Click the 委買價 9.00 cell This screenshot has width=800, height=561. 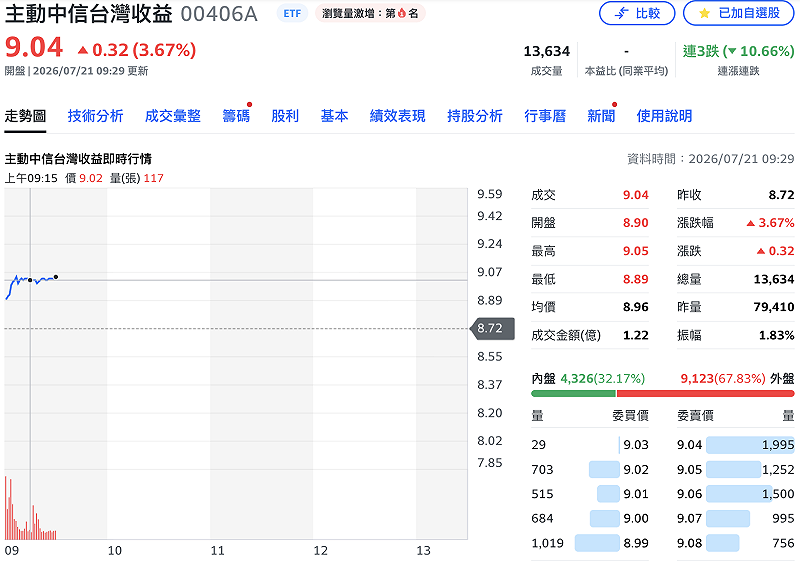point(636,518)
